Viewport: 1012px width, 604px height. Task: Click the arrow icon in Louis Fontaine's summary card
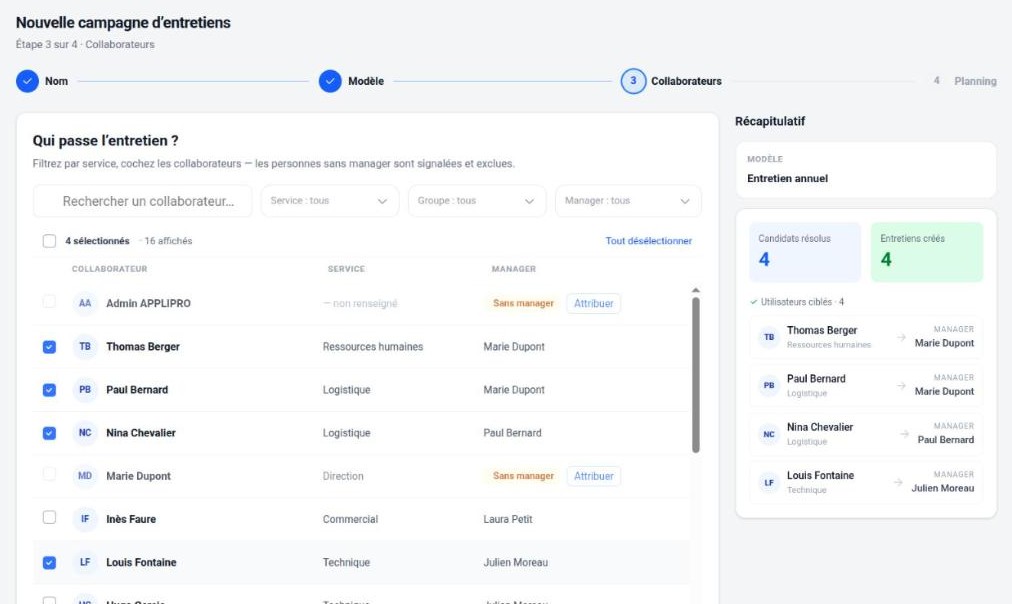(x=898, y=482)
